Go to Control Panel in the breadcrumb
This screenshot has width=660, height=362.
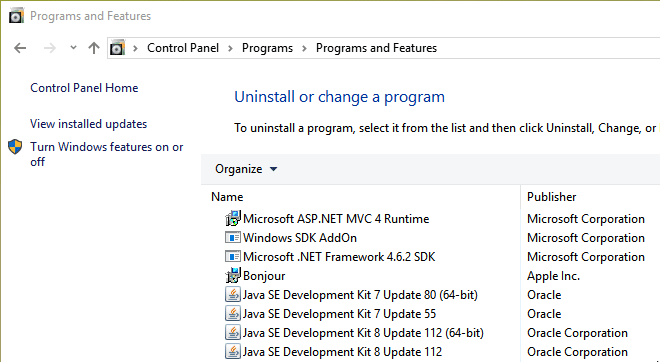[183, 48]
